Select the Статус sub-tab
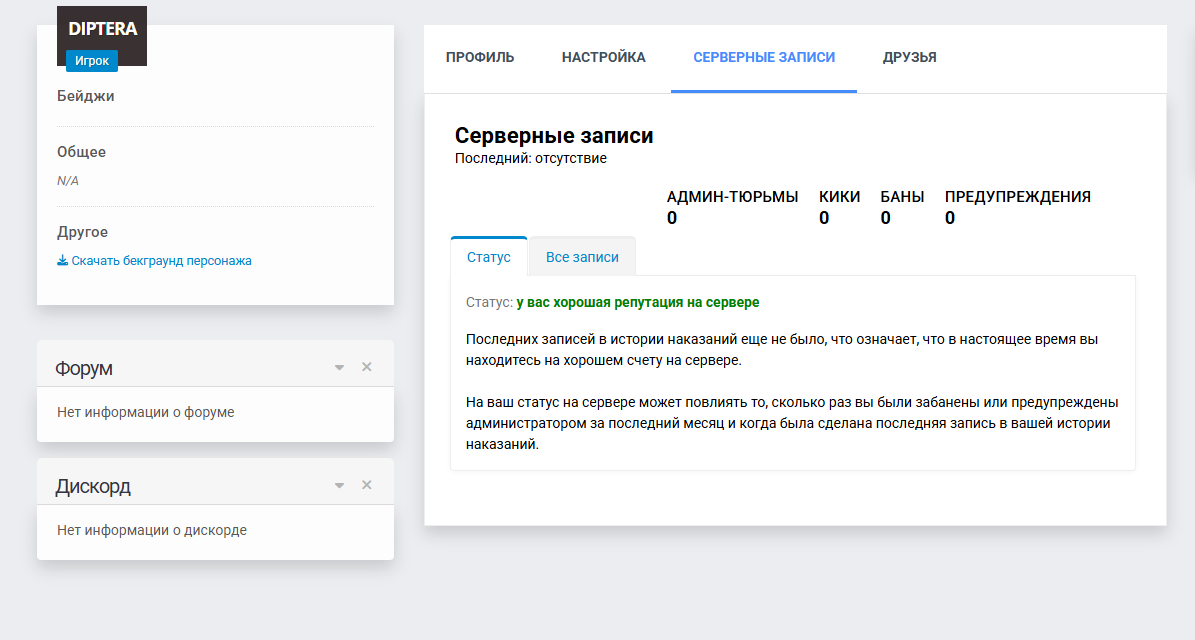The height and width of the screenshot is (640, 1195). tap(489, 257)
